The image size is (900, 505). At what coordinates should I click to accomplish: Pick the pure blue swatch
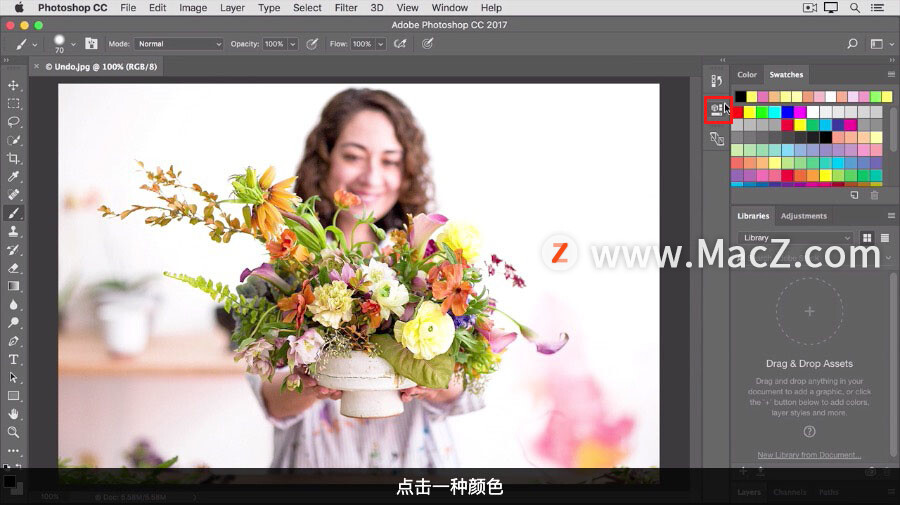[x=788, y=112]
